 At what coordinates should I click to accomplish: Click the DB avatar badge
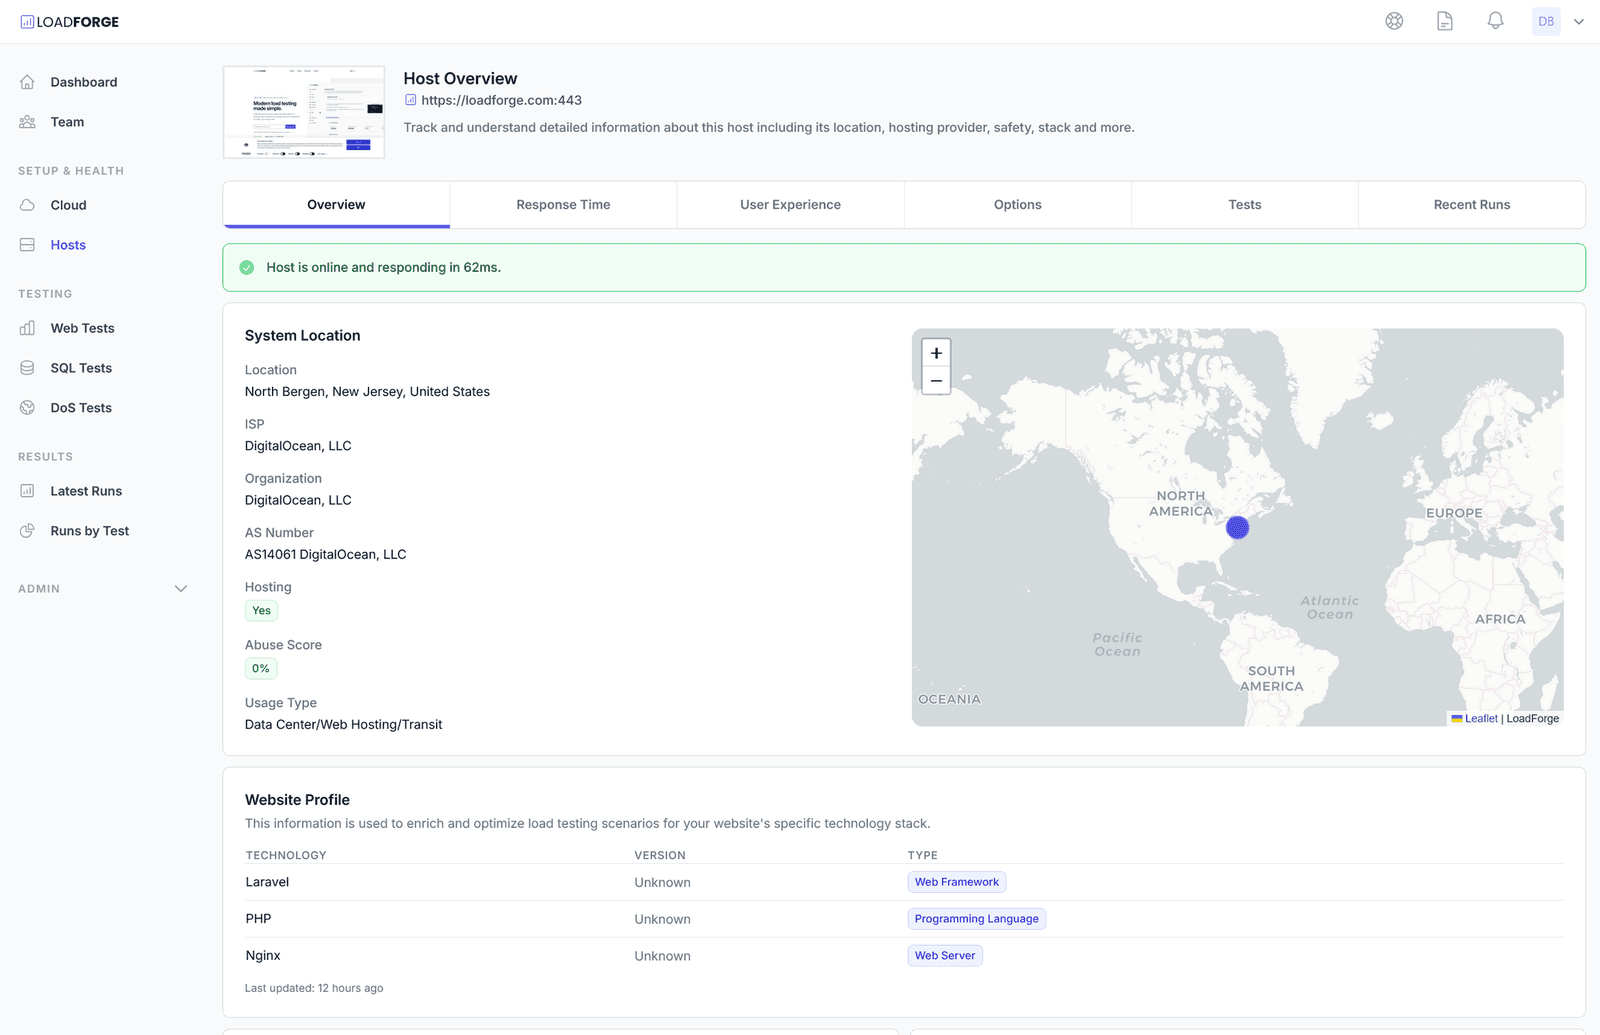click(1546, 20)
